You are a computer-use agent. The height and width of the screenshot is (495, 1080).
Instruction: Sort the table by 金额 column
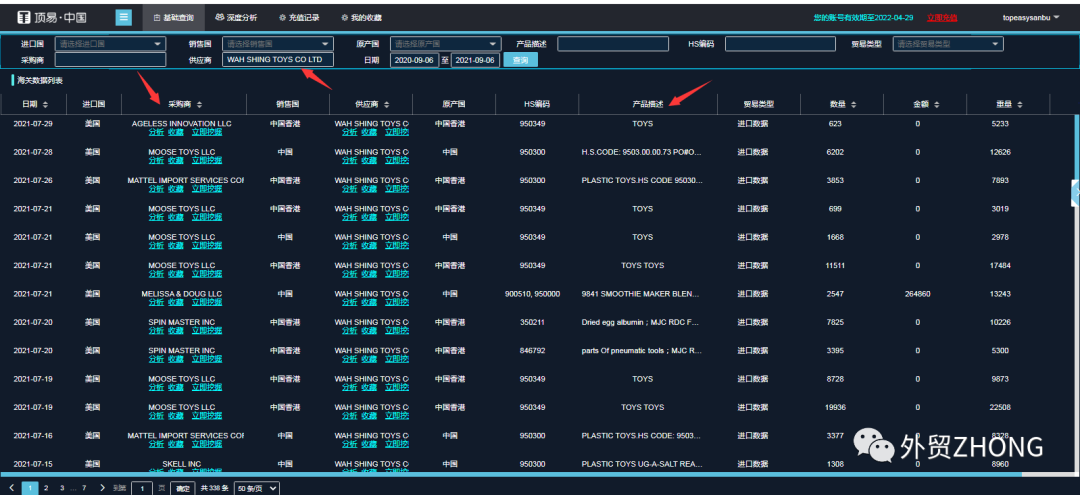pos(937,105)
